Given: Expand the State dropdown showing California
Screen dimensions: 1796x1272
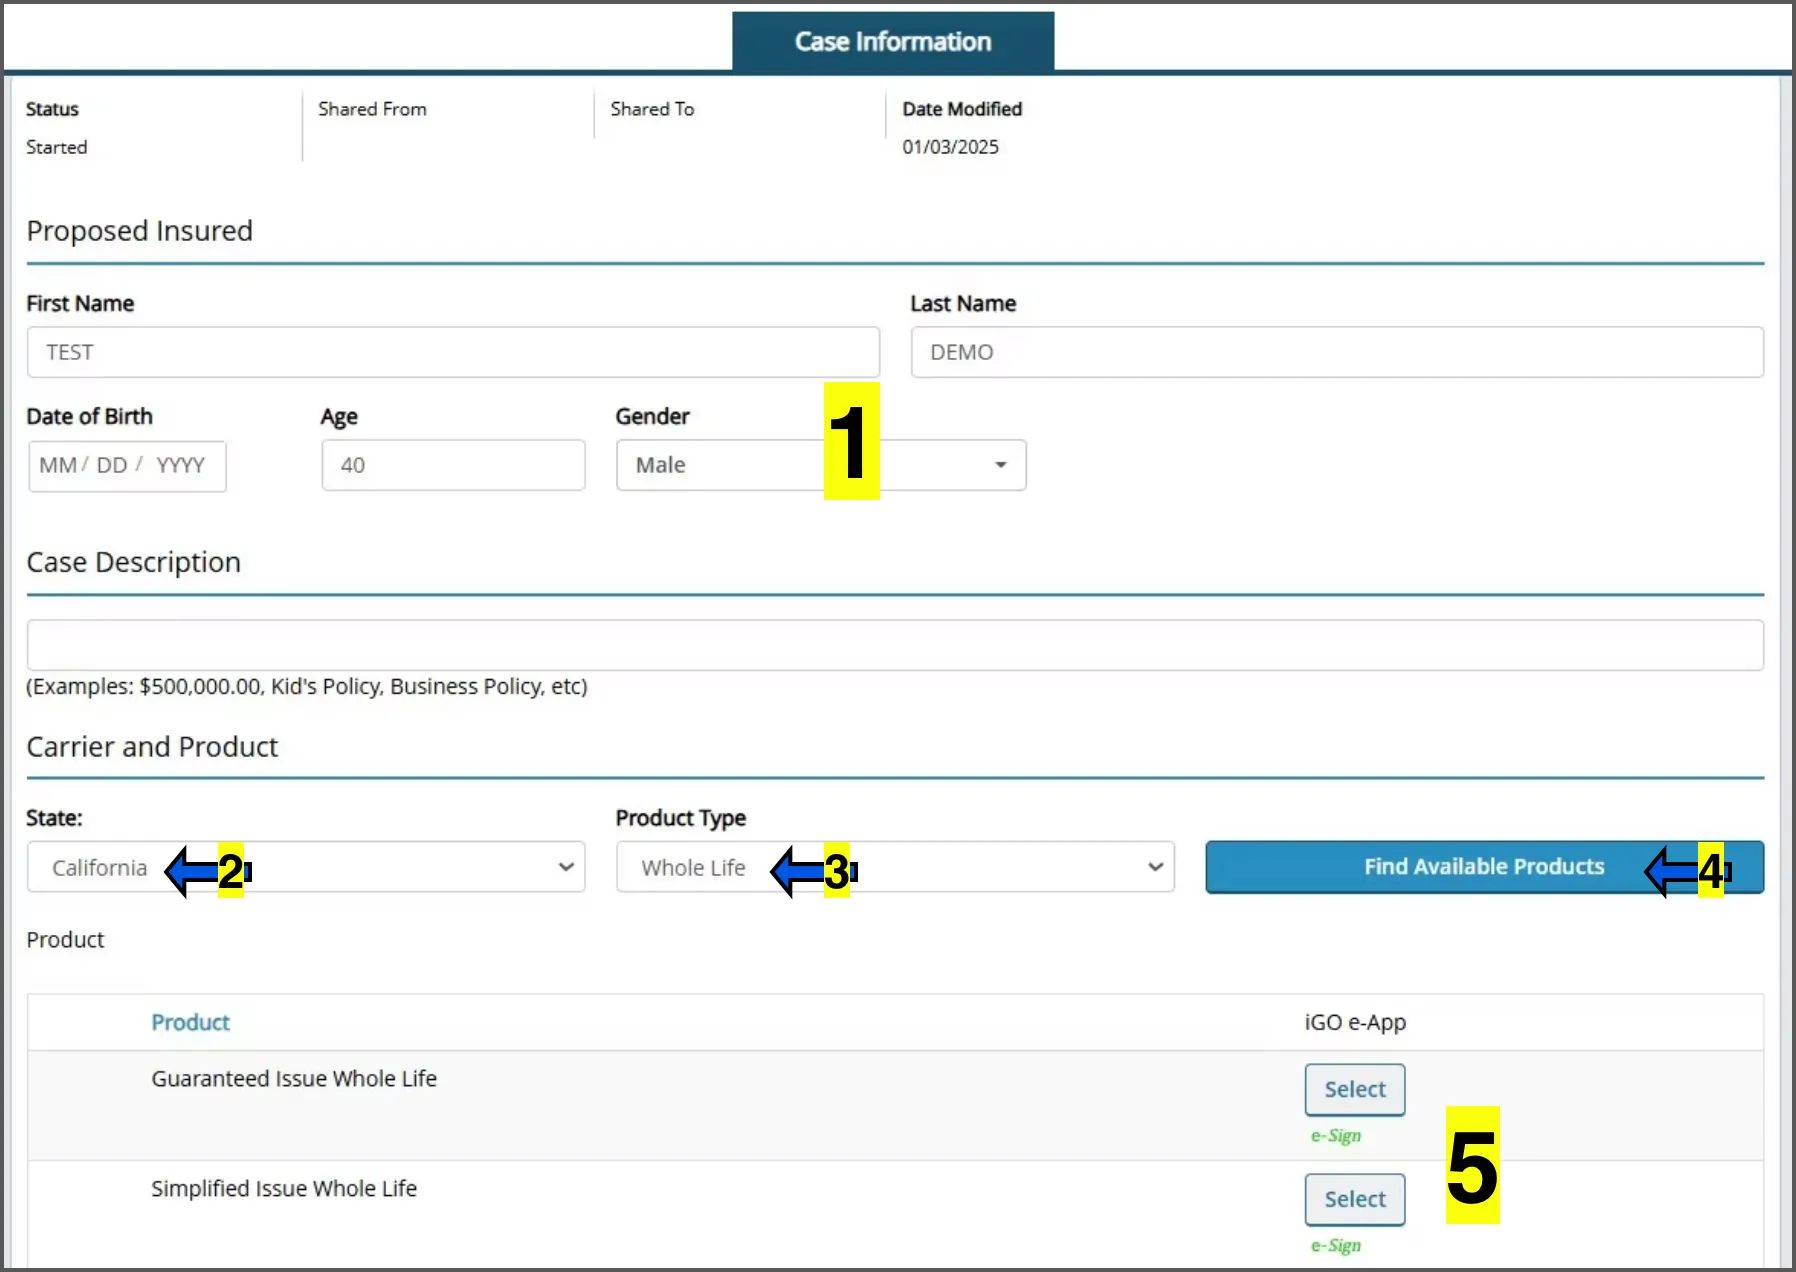Looking at the screenshot, I should click(306, 867).
